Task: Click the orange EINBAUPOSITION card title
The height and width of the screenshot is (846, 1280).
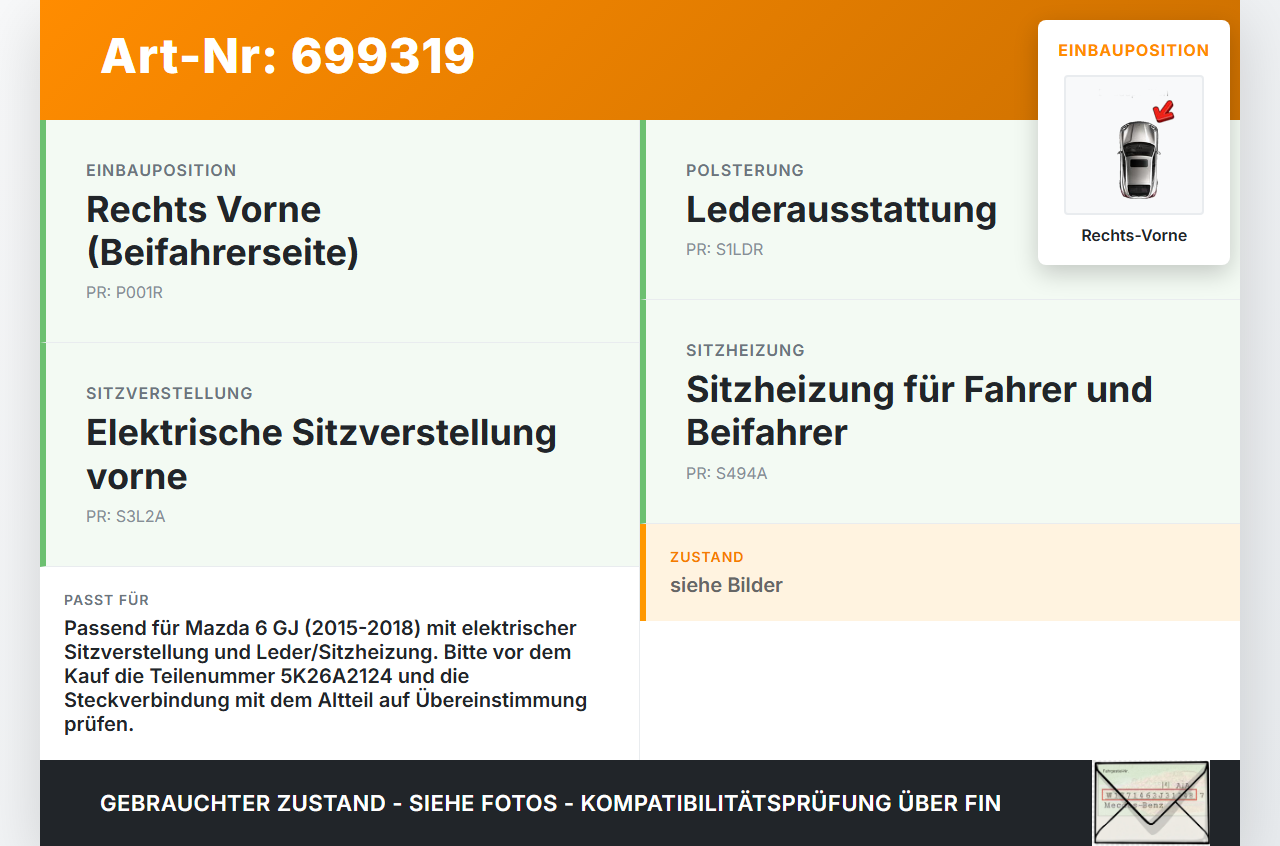Action: 1134,50
